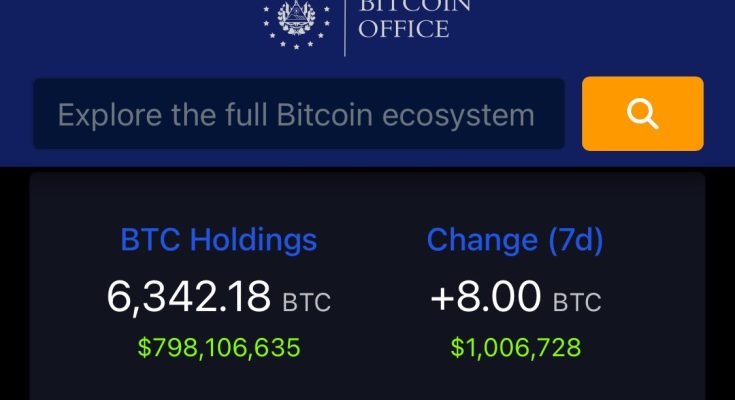This screenshot has width=735, height=400.
Task: Focus the Explore the full Bitcoin ecosystem field
Action: pyautogui.click(x=298, y=115)
